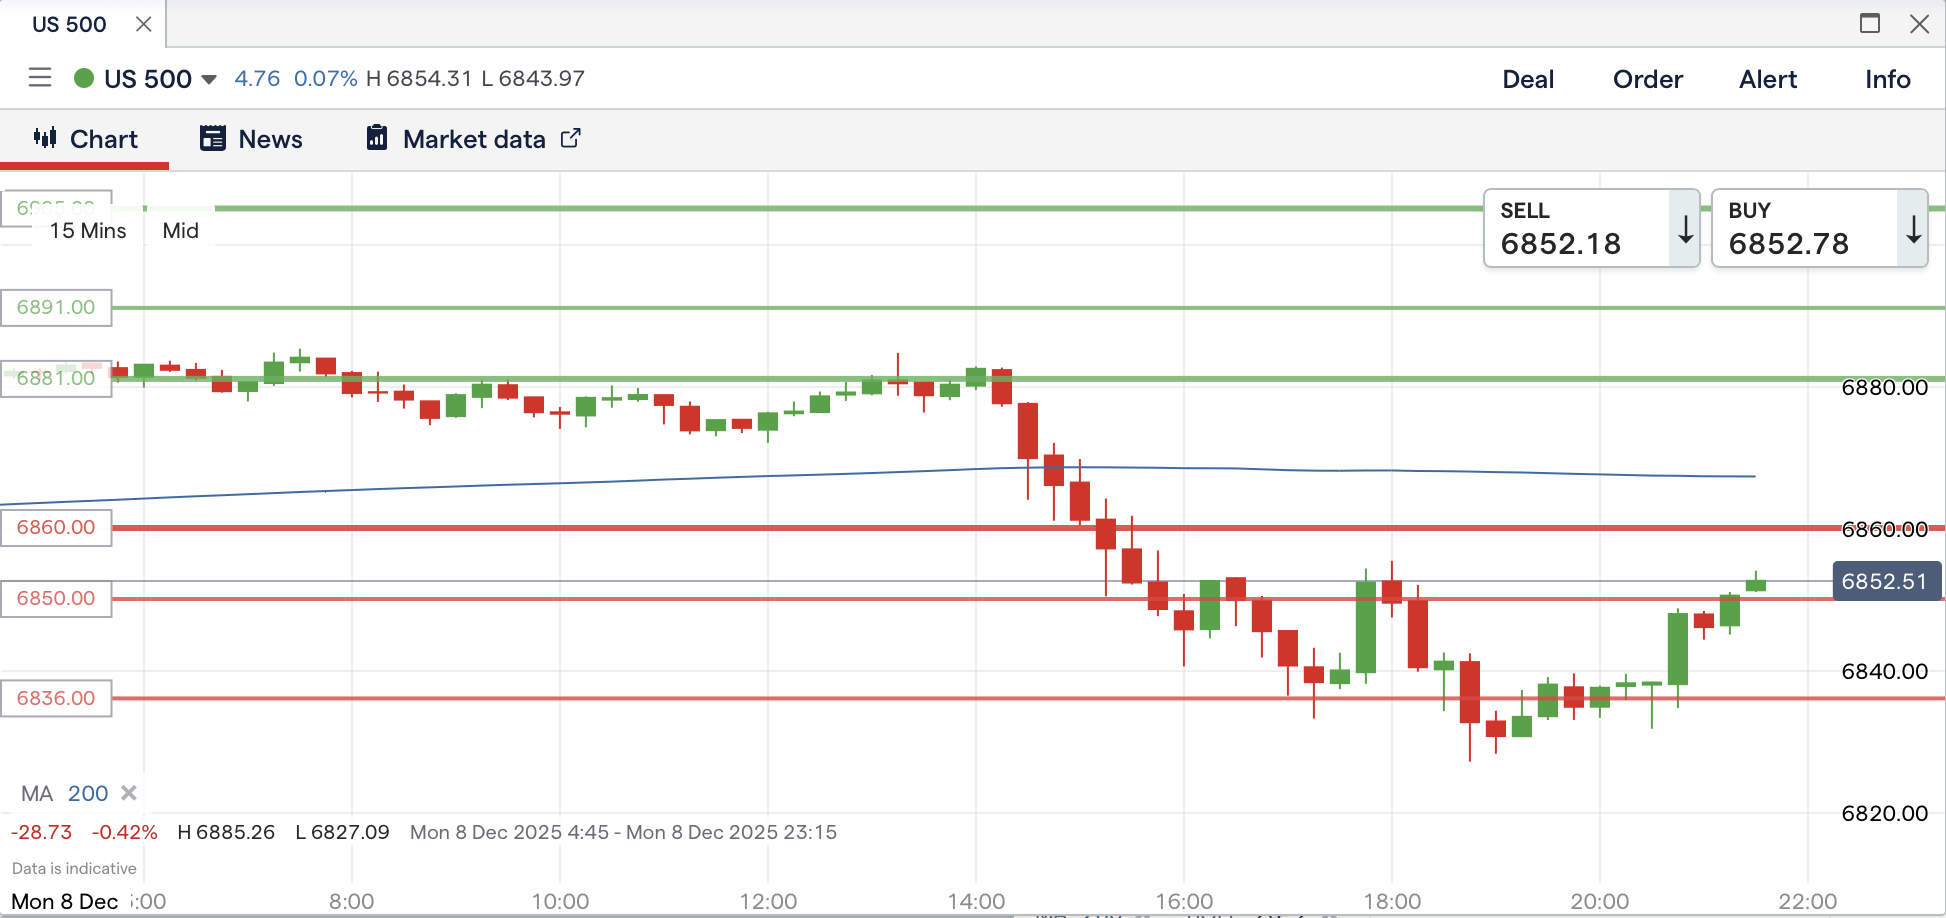The image size is (1946, 918).
Task: Expand the US 500 instrument dropdown
Action: [209, 79]
